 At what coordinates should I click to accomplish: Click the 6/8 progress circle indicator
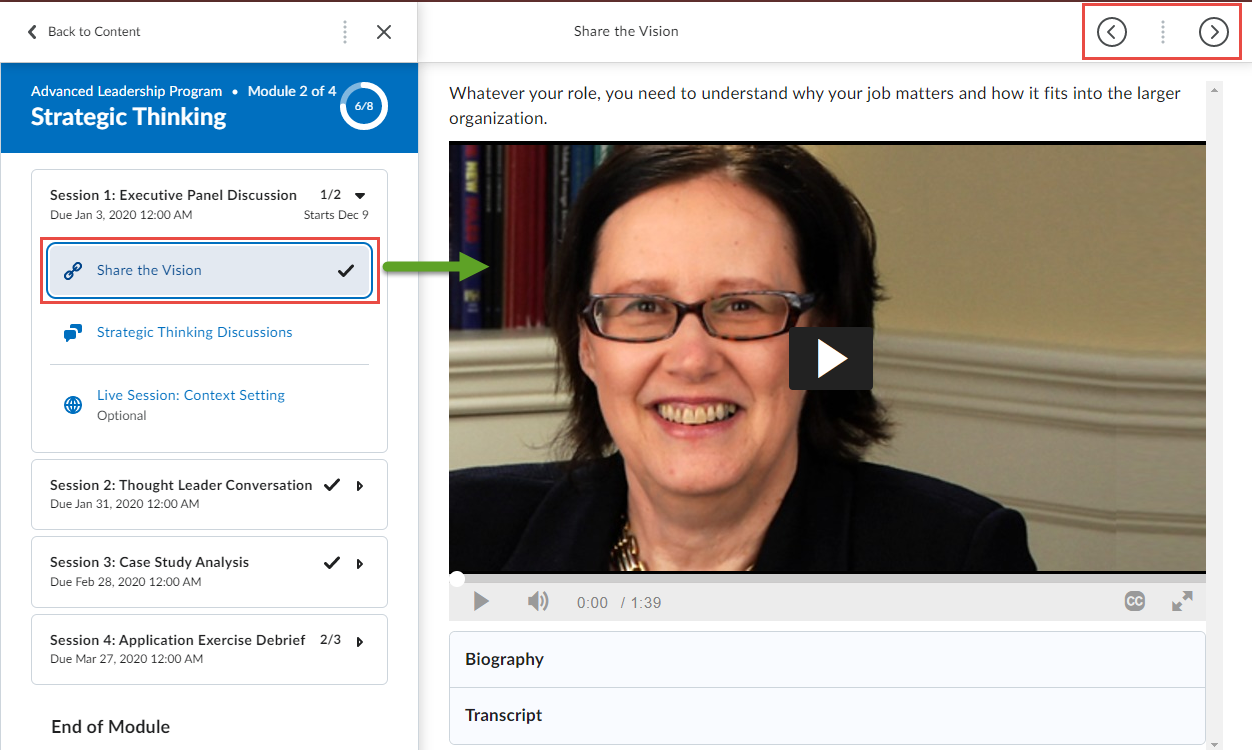(364, 106)
